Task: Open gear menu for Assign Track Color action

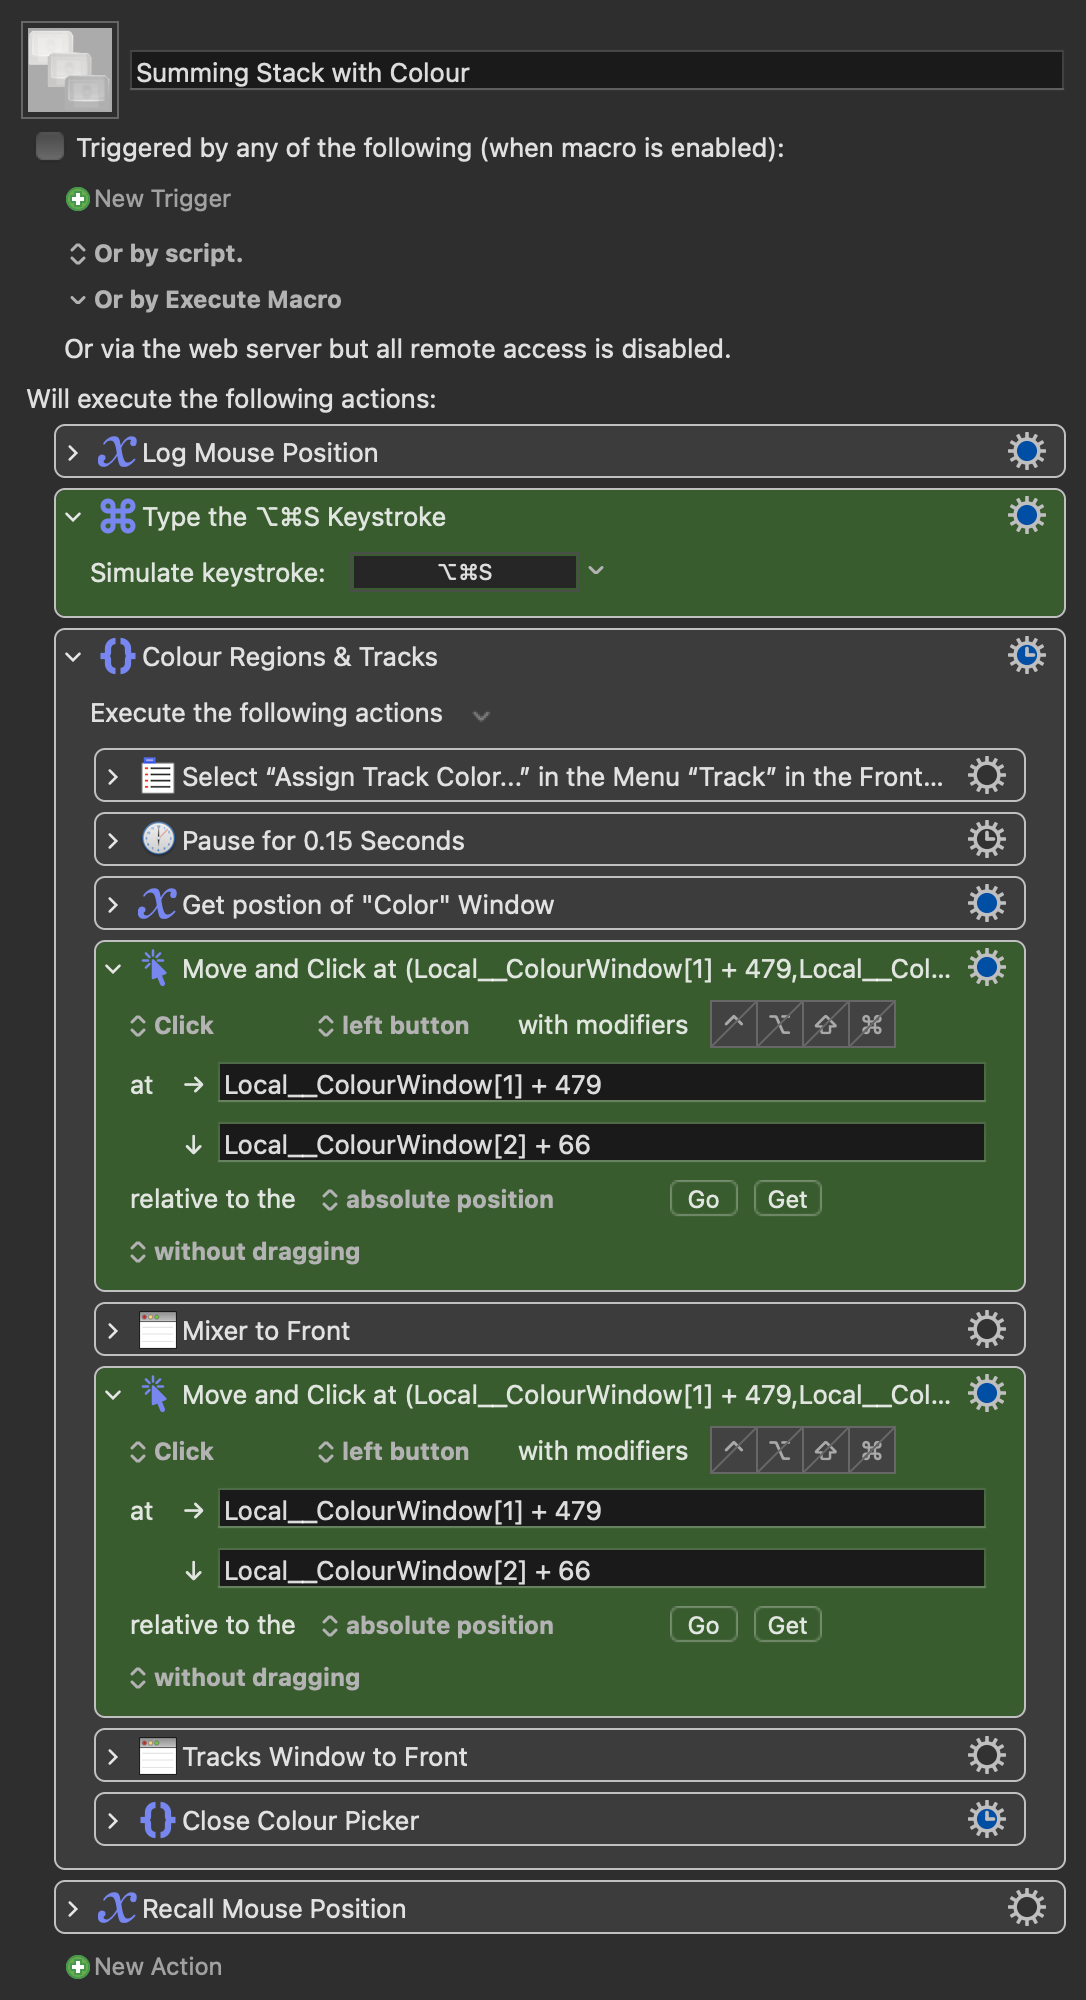Action: coord(986,776)
